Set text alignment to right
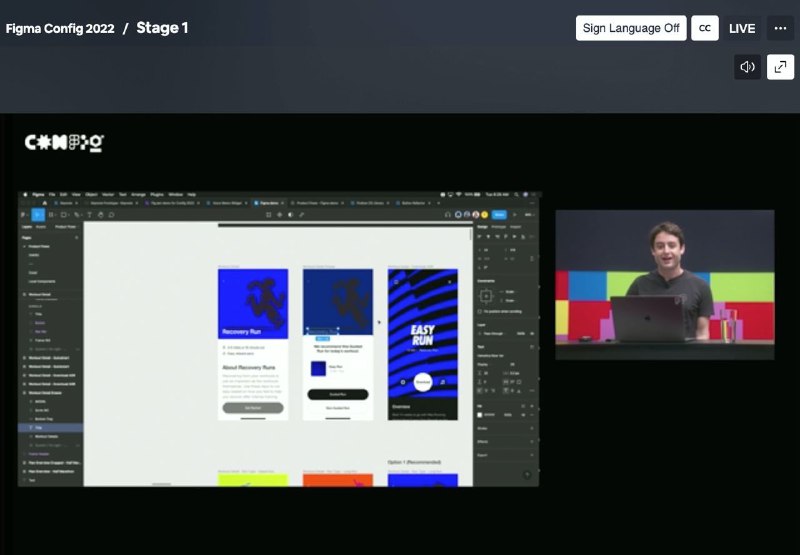This screenshot has height=555, width=800. [493, 391]
